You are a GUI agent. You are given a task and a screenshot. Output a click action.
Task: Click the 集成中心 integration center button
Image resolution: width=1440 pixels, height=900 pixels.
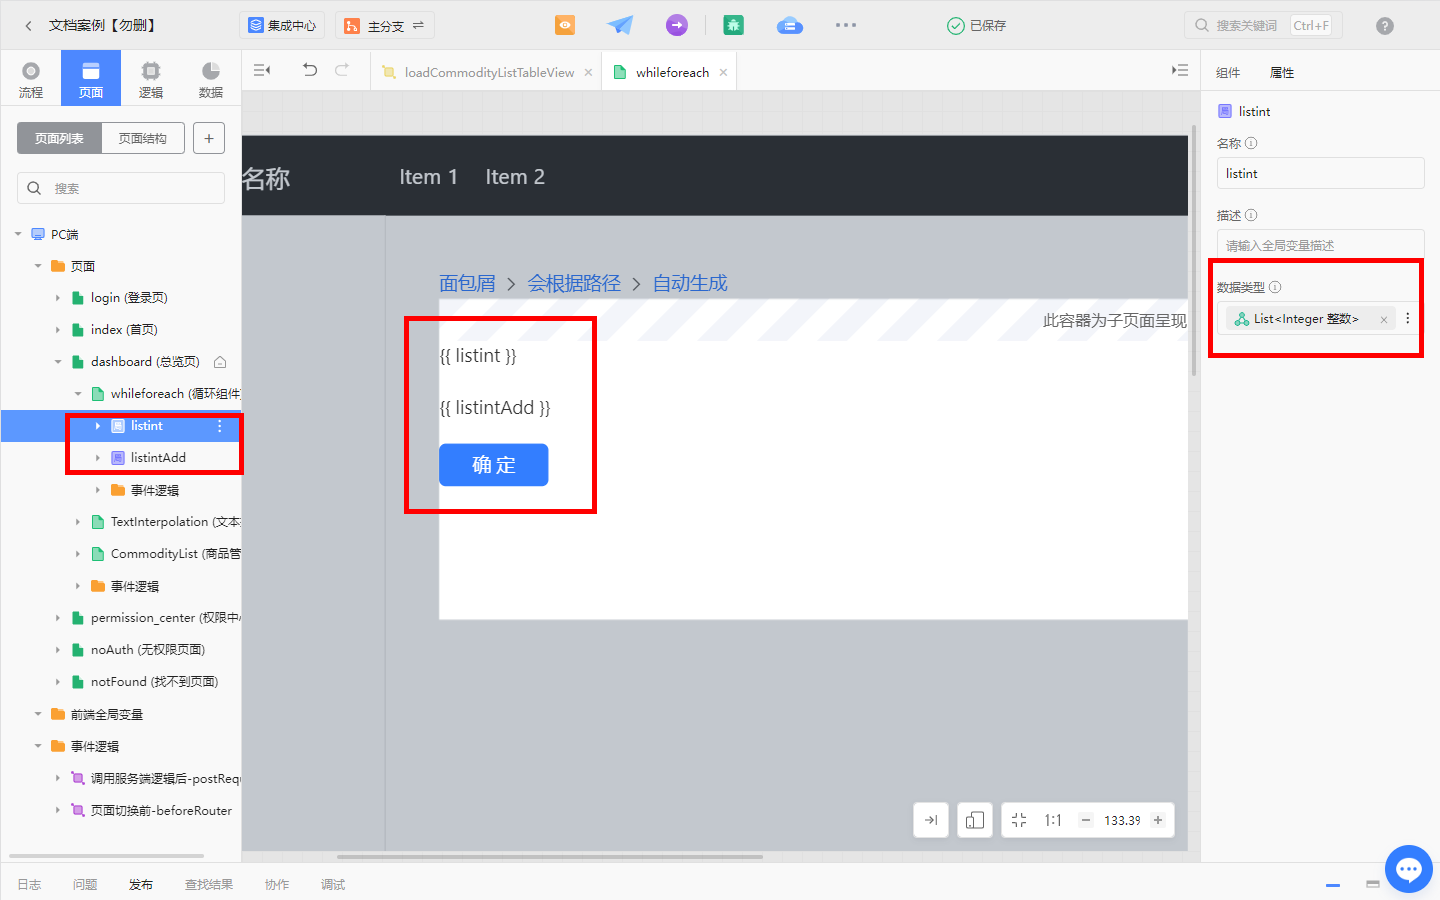pyautogui.click(x=282, y=24)
